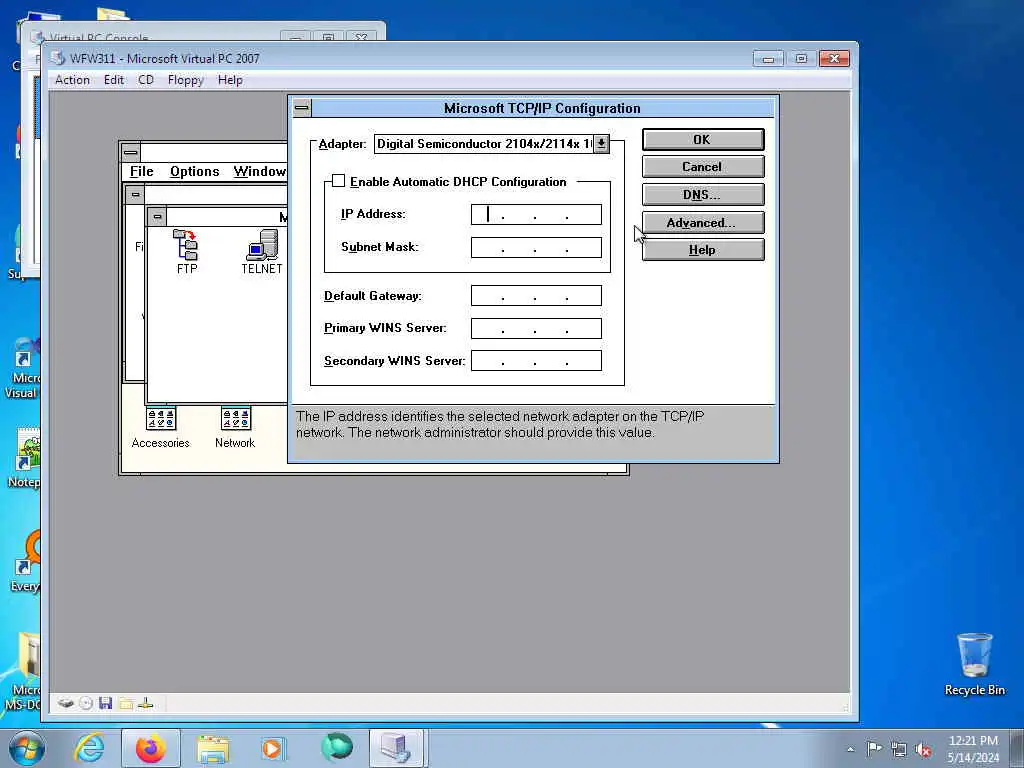Focus the Subnet Mask field
The width and height of the screenshot is (1024, 768).
tap(536, 247)
